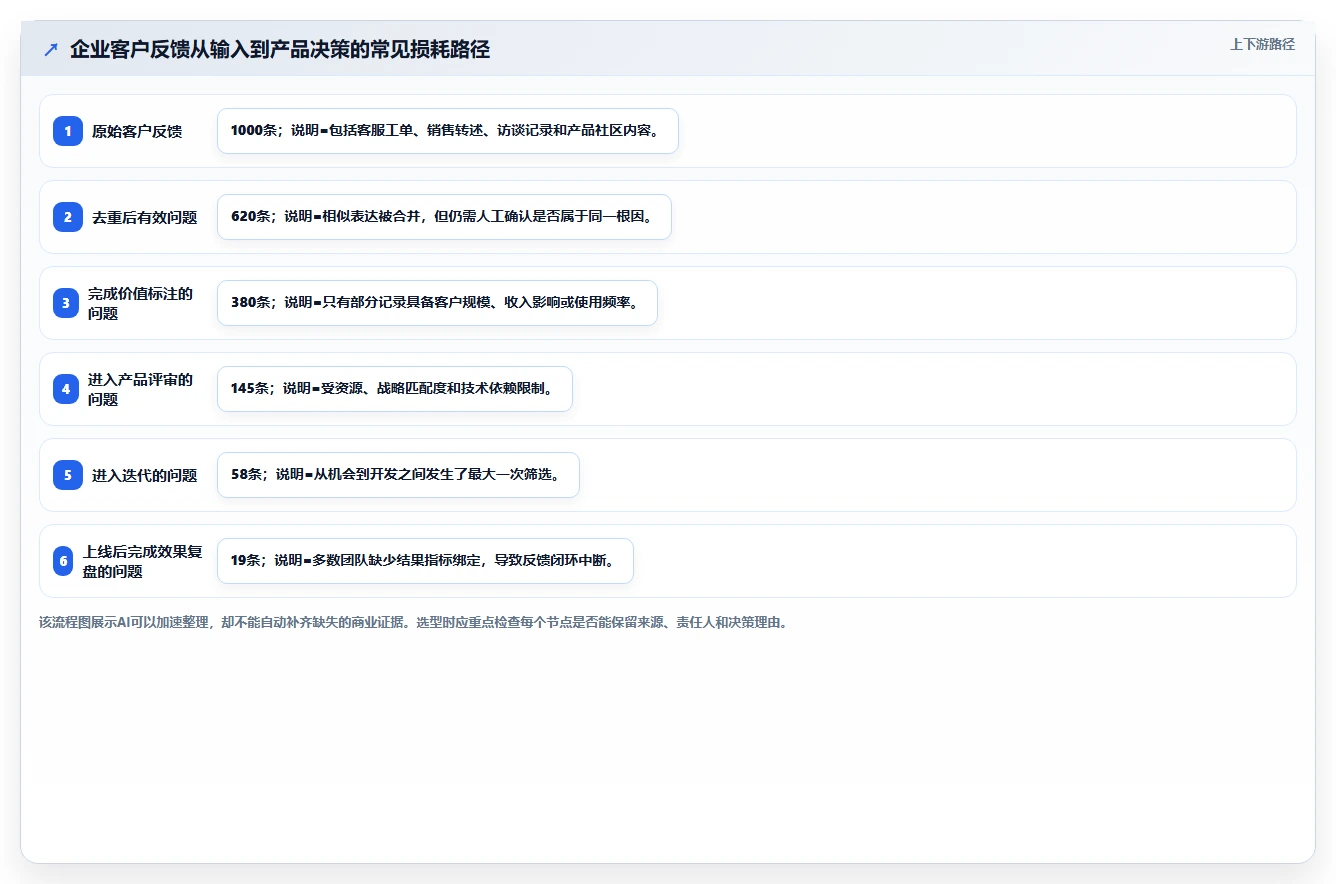Click step number 3 badge
The height and width of the screenshot is (884, 1336).
[x=66, y=303]
